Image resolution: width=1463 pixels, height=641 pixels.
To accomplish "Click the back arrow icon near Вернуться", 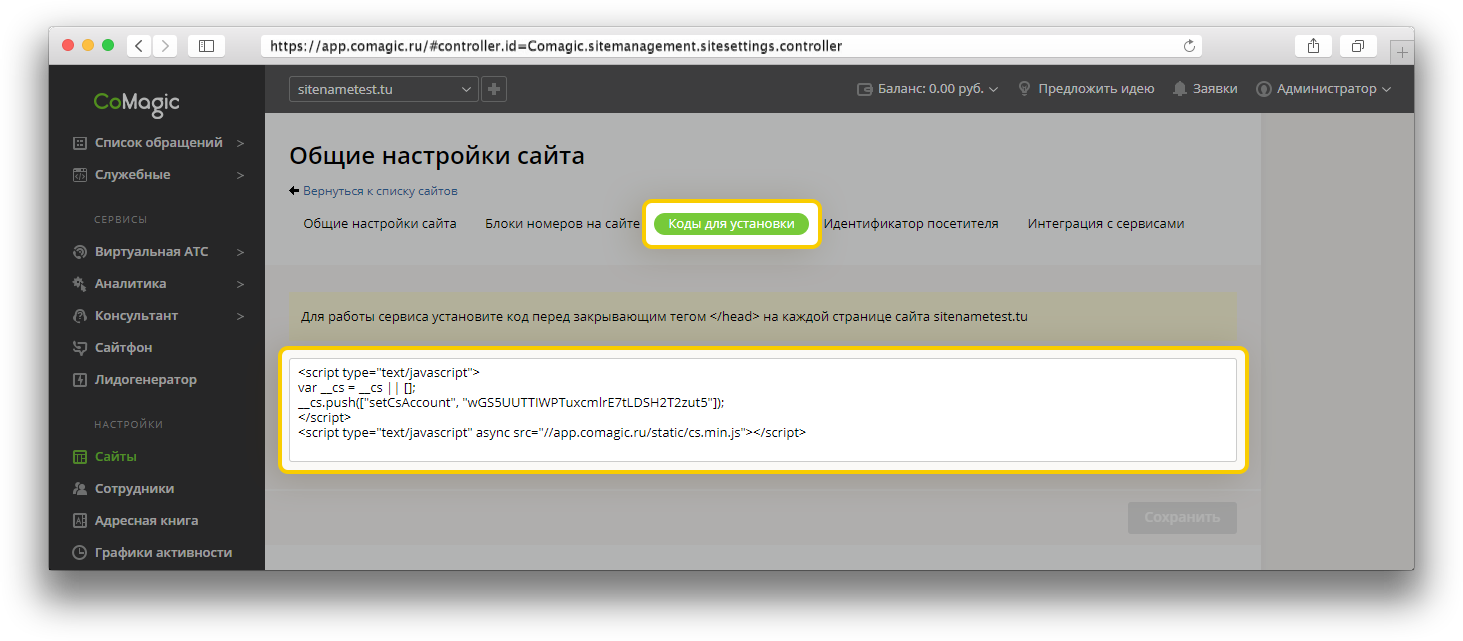I will pyautogui.click(x=294, y=191).
